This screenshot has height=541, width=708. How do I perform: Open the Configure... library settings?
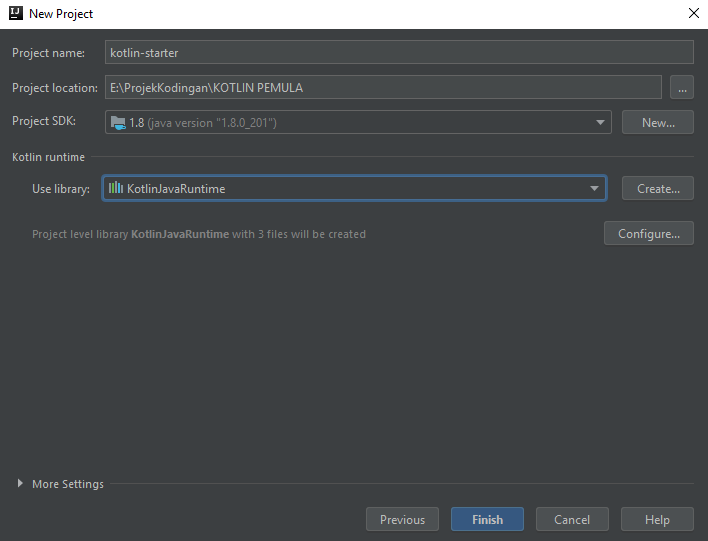(x=649, y=233)
